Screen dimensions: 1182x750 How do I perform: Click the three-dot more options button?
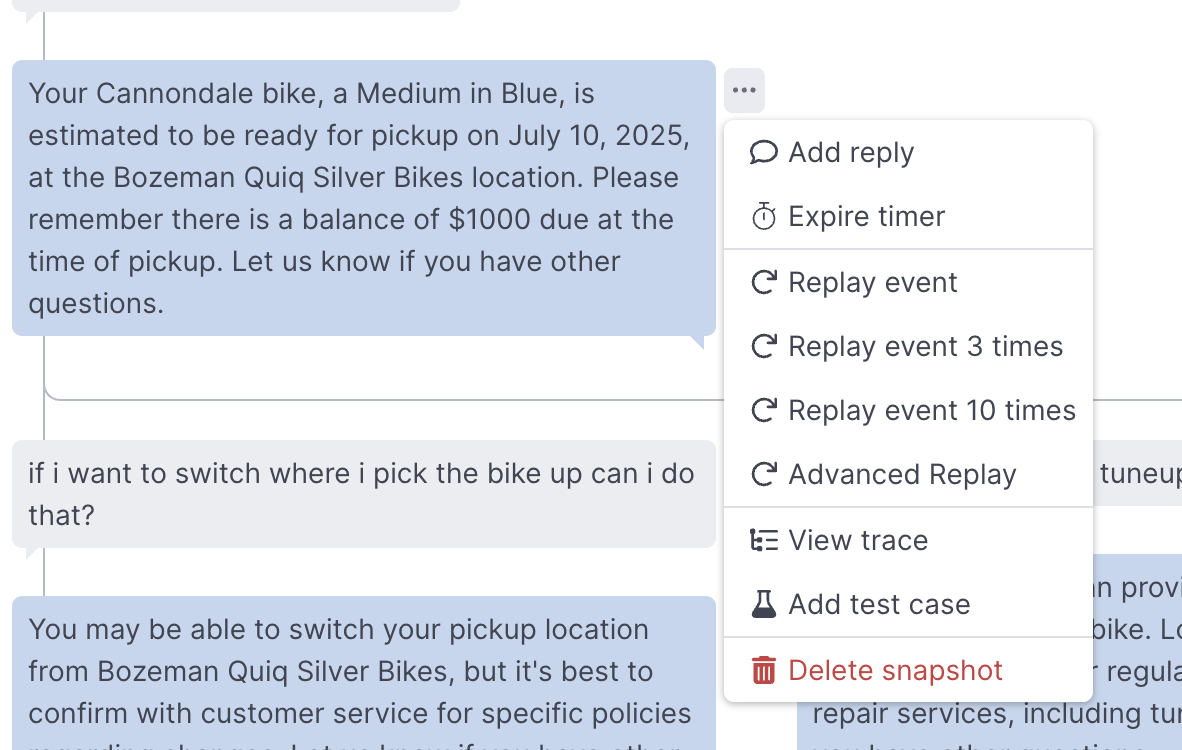click(x=744, y=90)
